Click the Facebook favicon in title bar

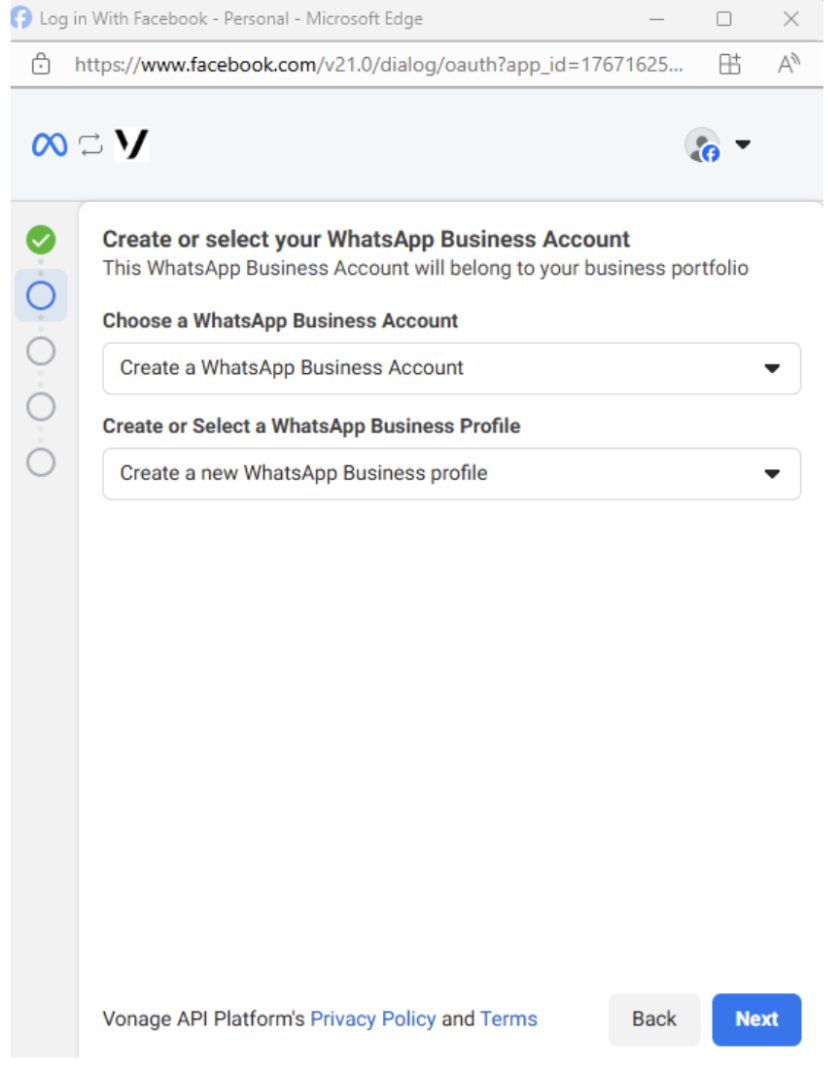pyautogui.click(x=21, y=18)
